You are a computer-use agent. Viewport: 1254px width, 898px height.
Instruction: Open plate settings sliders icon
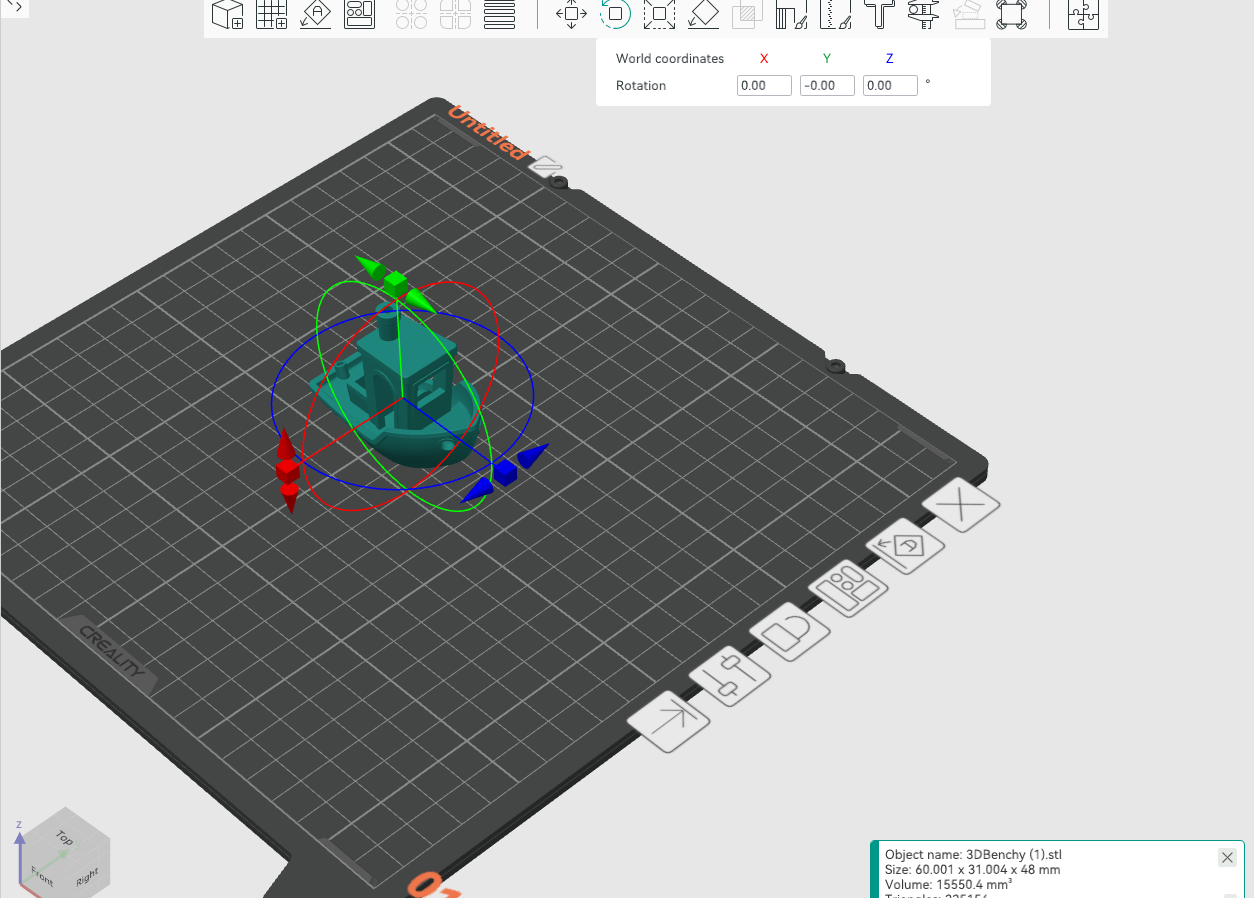730,676
